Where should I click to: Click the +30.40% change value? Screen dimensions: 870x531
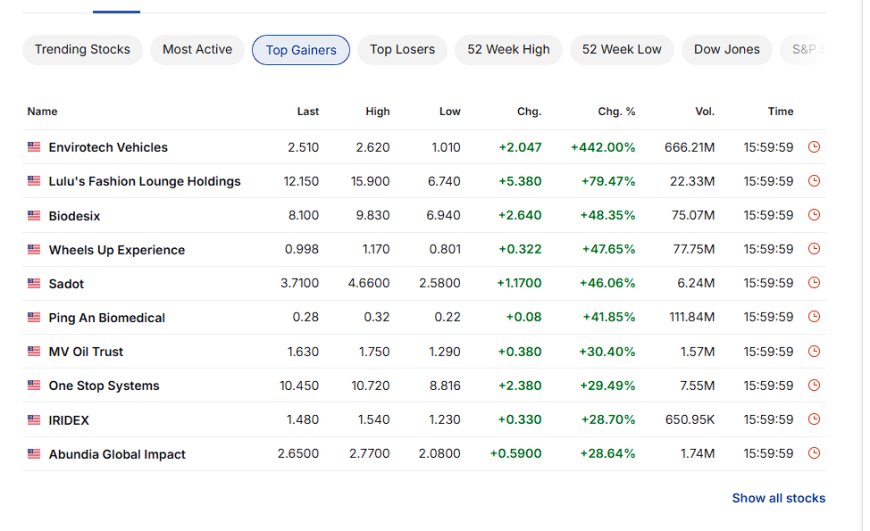607,352
